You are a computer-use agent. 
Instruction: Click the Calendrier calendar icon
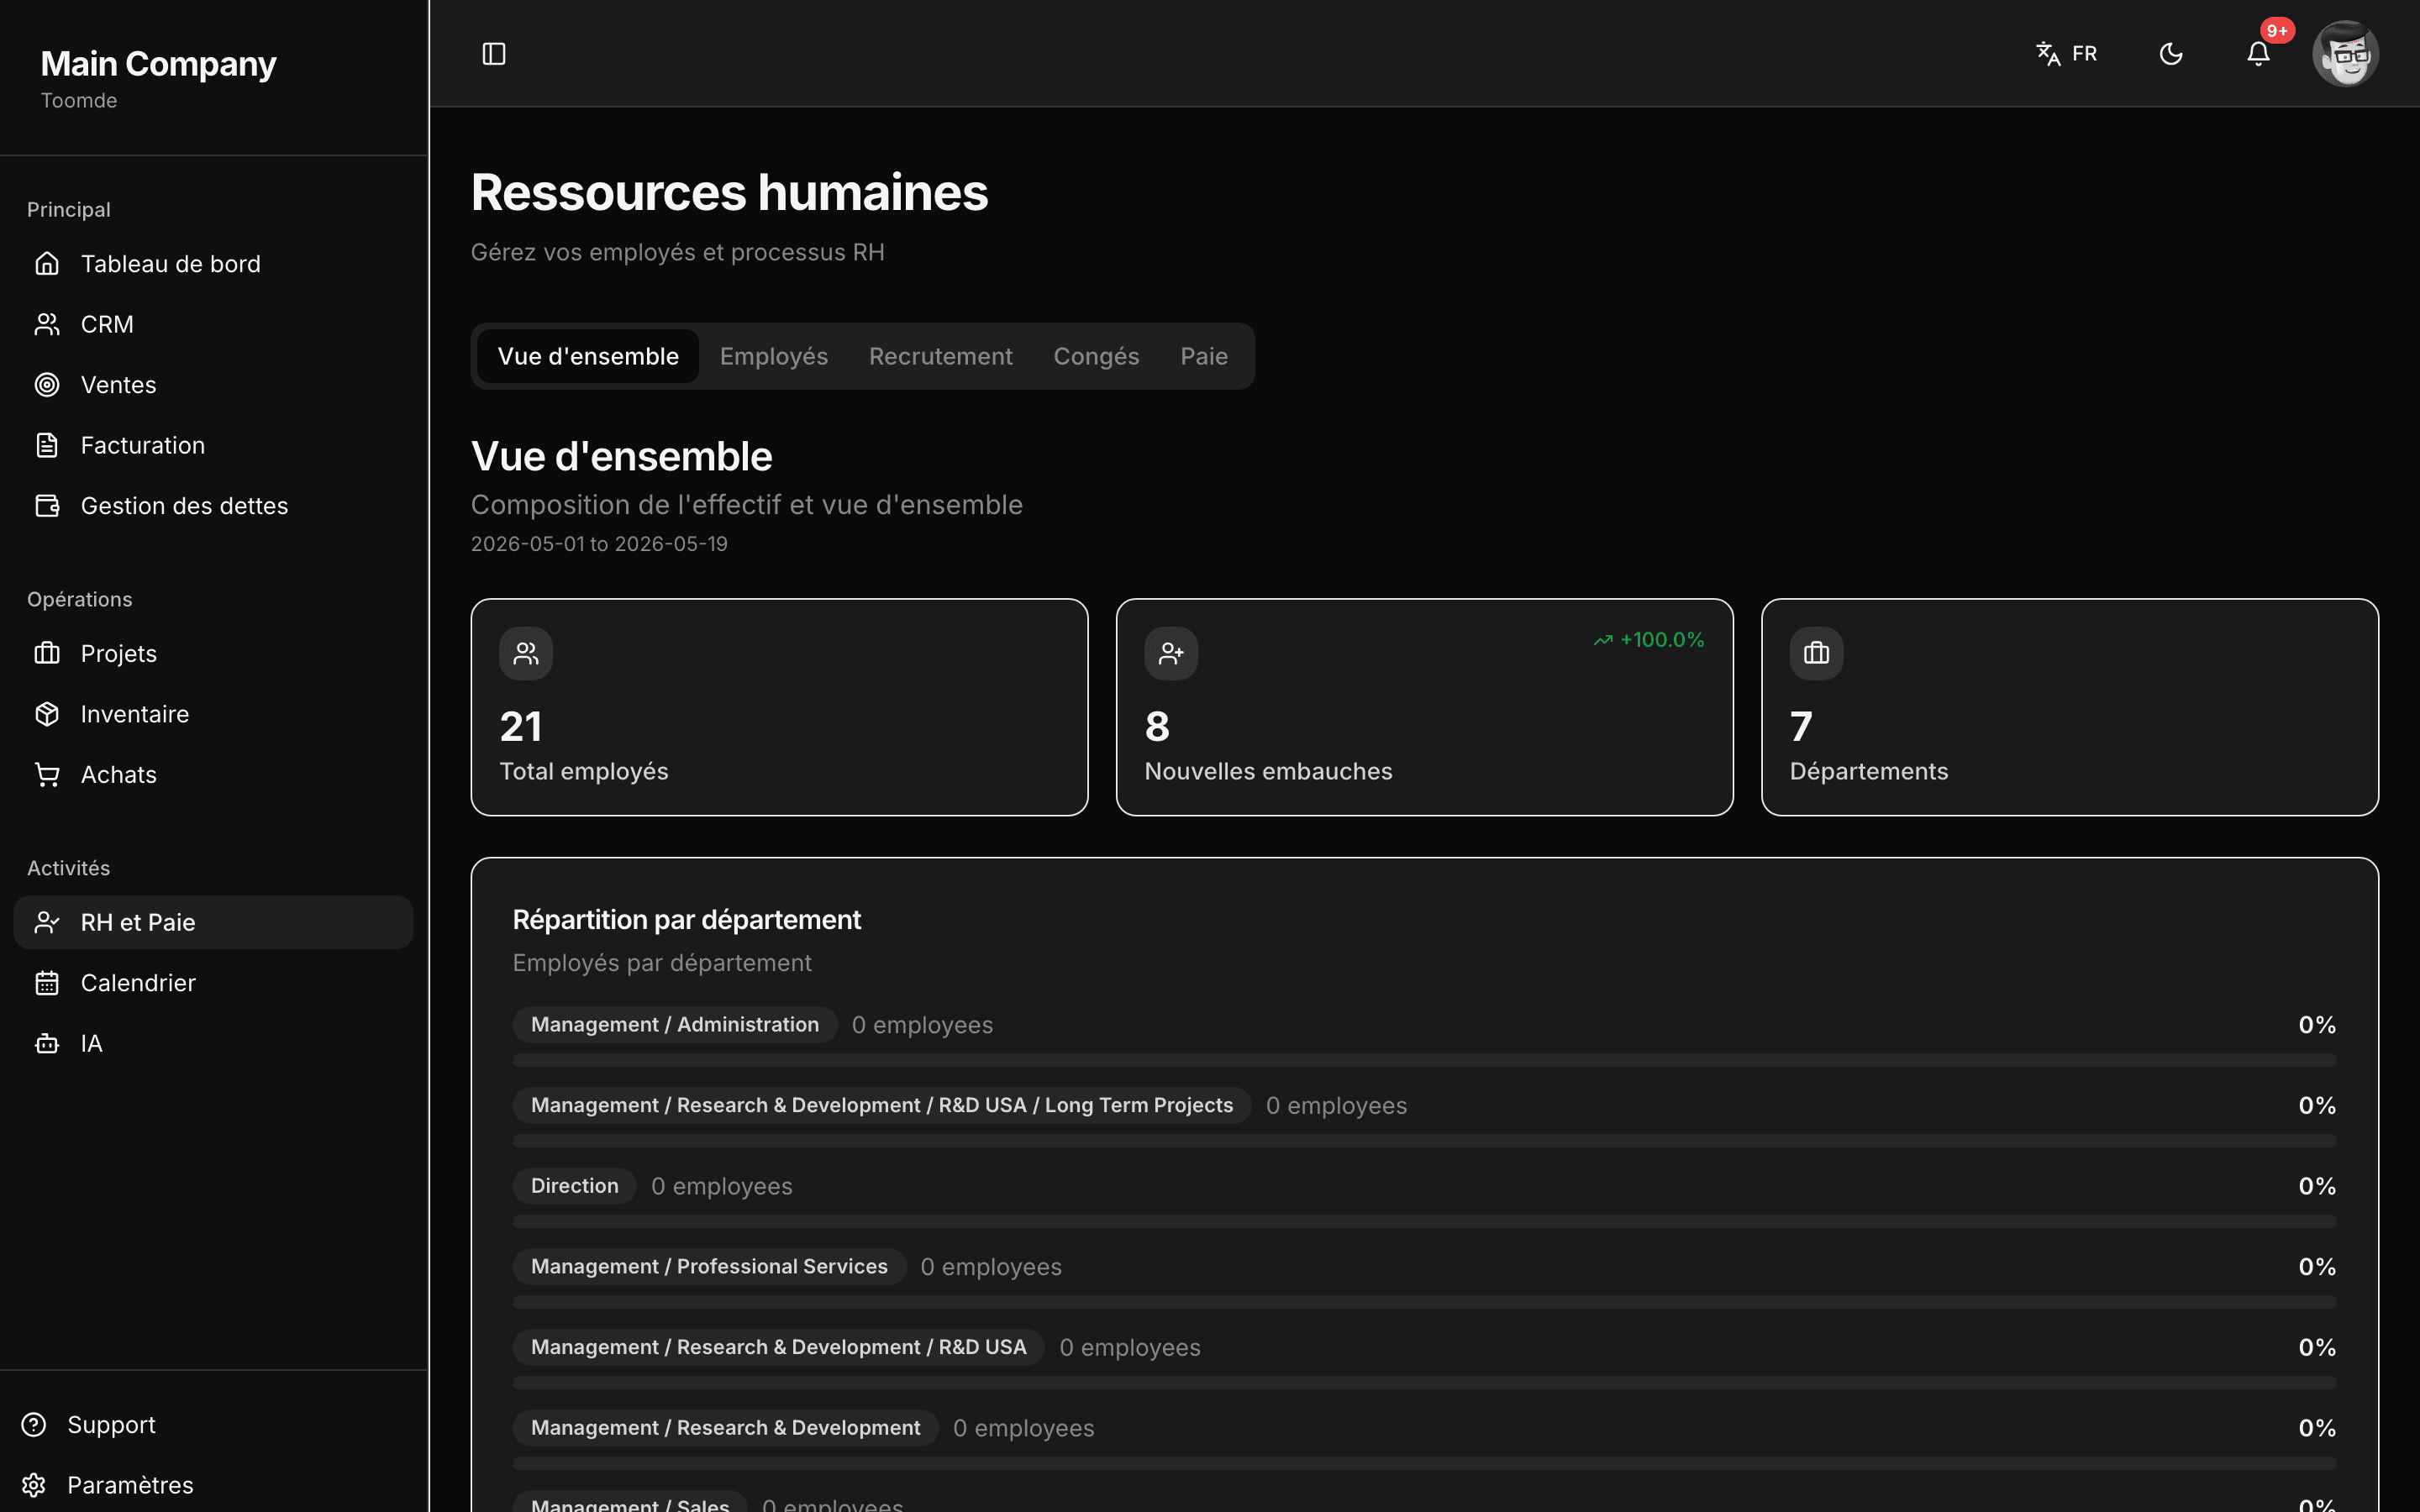pyautogui.click(x=47, y=983)
